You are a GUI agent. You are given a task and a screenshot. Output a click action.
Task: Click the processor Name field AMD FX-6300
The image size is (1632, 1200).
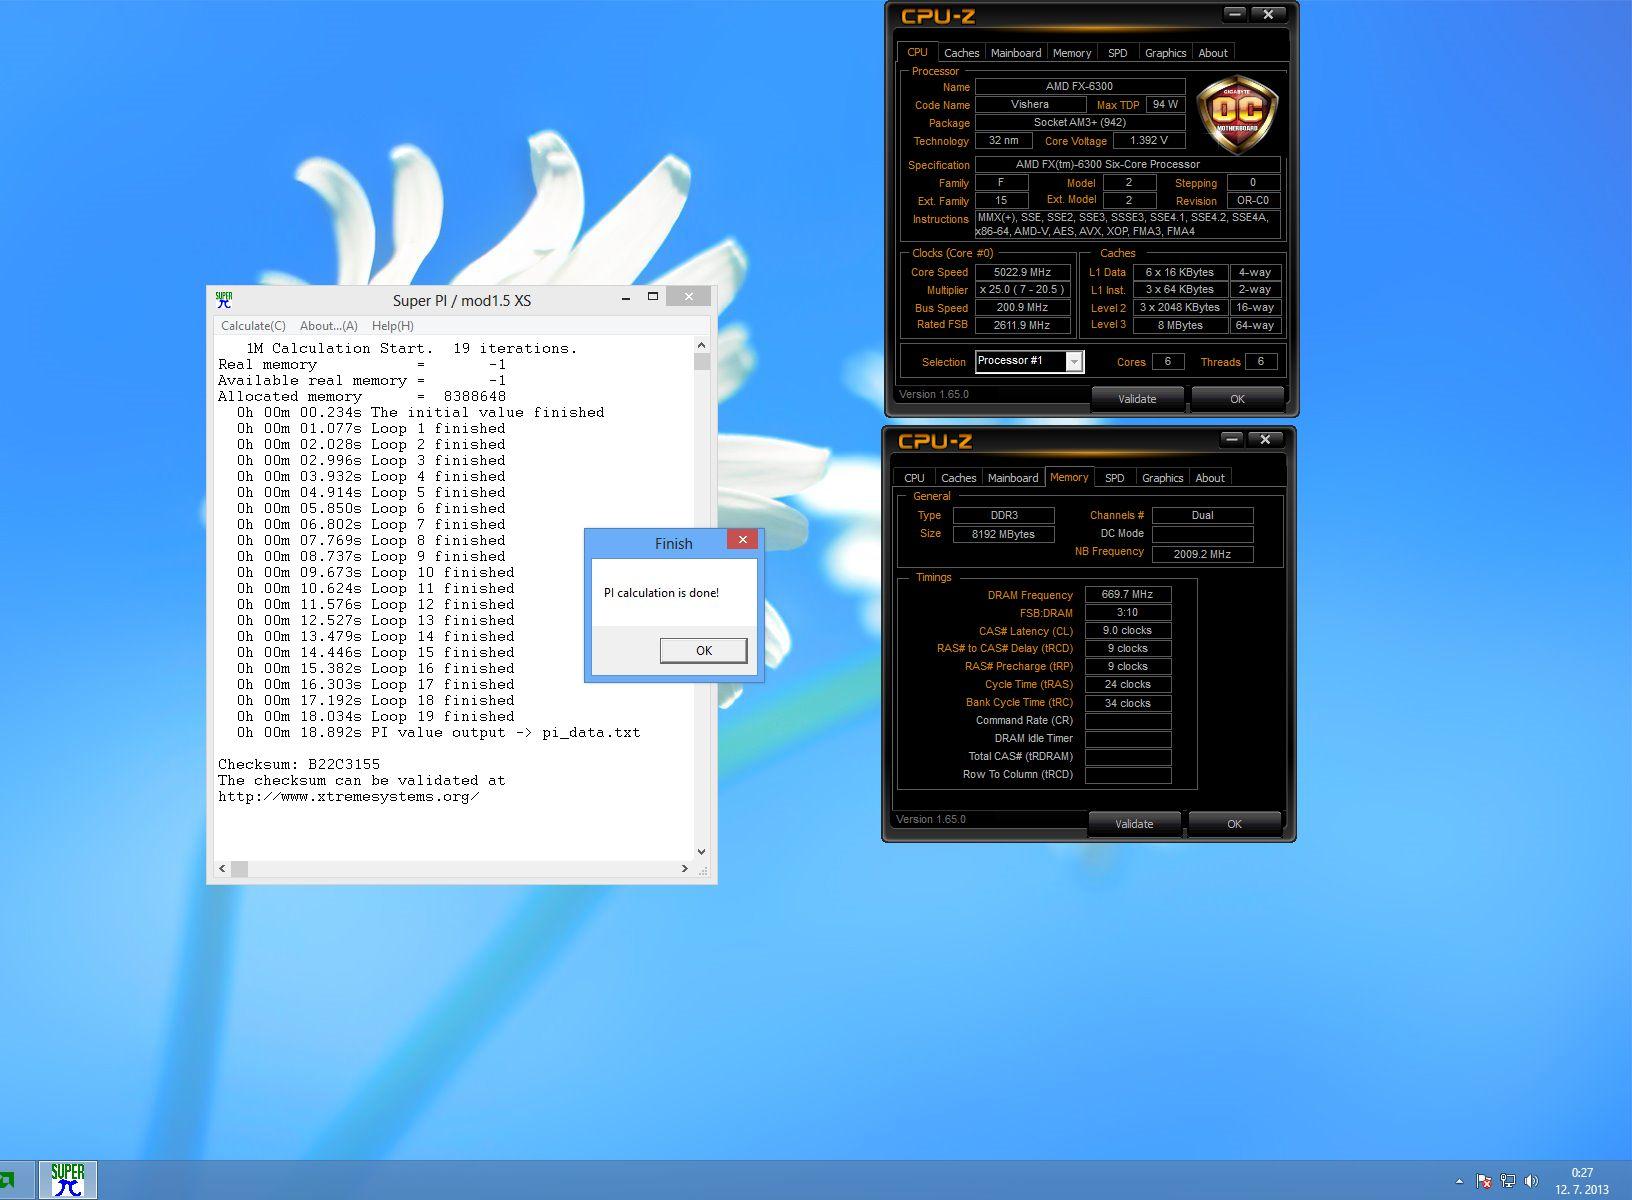(x=1079, y=87)
